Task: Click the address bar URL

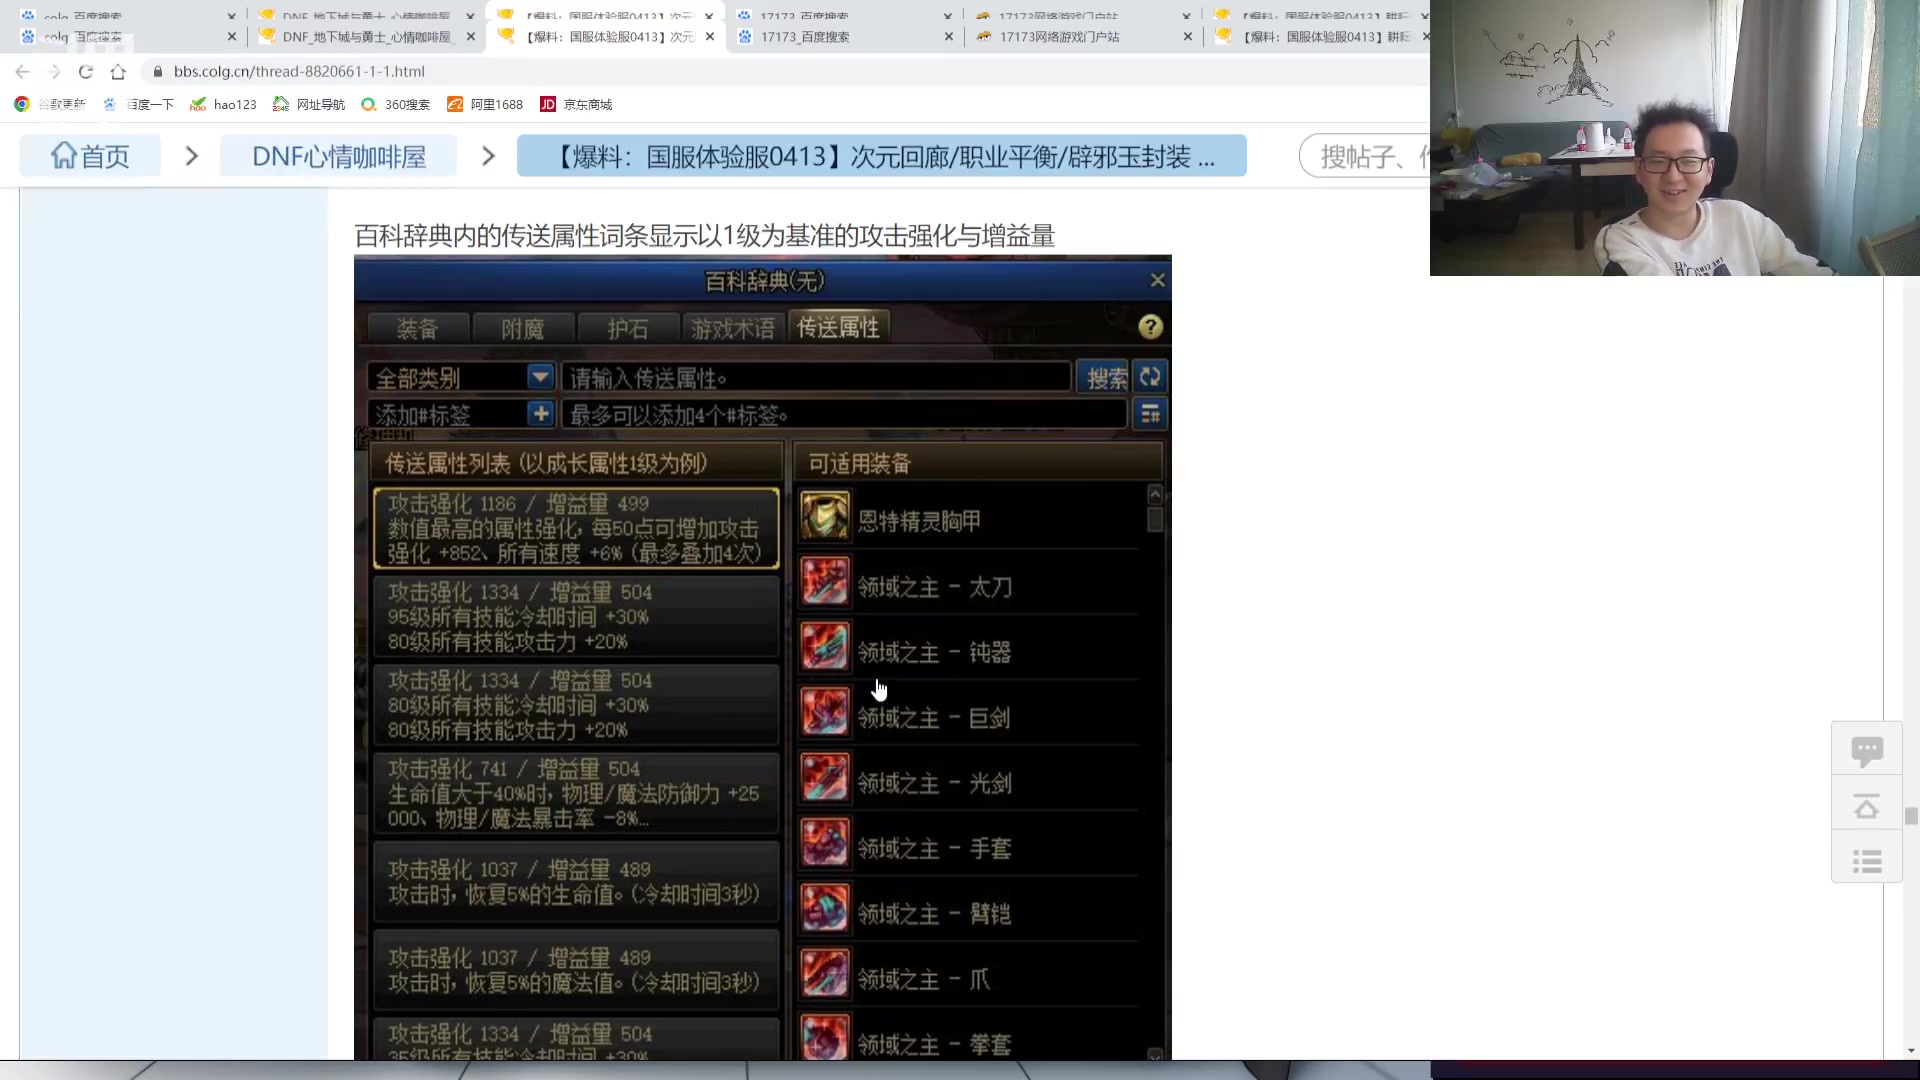Action: pos(299,72)
